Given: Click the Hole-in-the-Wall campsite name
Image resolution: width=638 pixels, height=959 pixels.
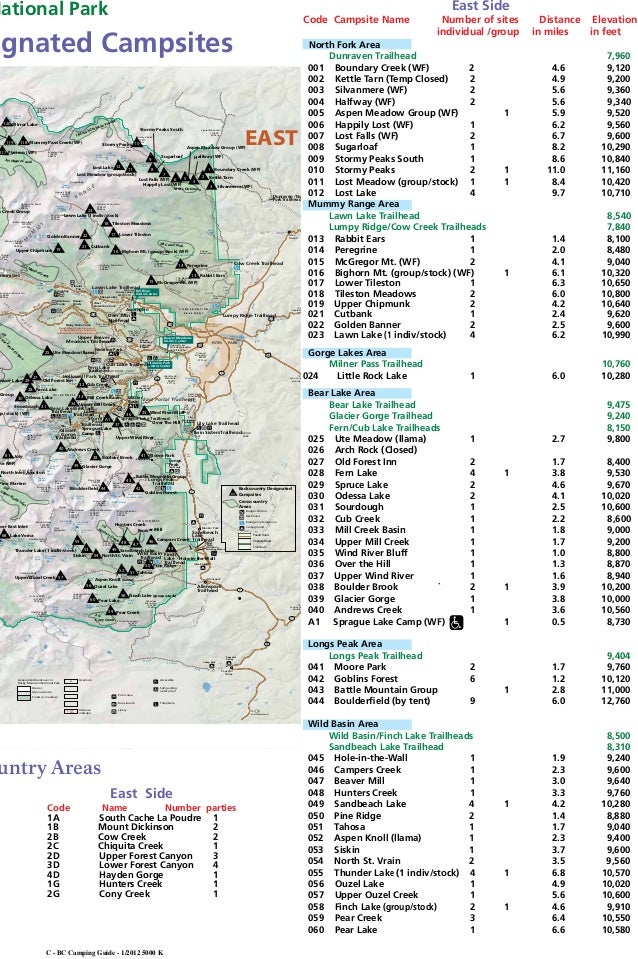Looking at the screenshot, I should click(x=370, y=758).
